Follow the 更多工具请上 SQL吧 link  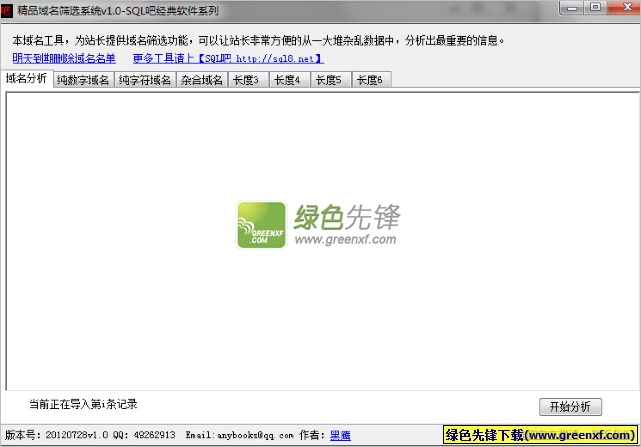point(228,58)
